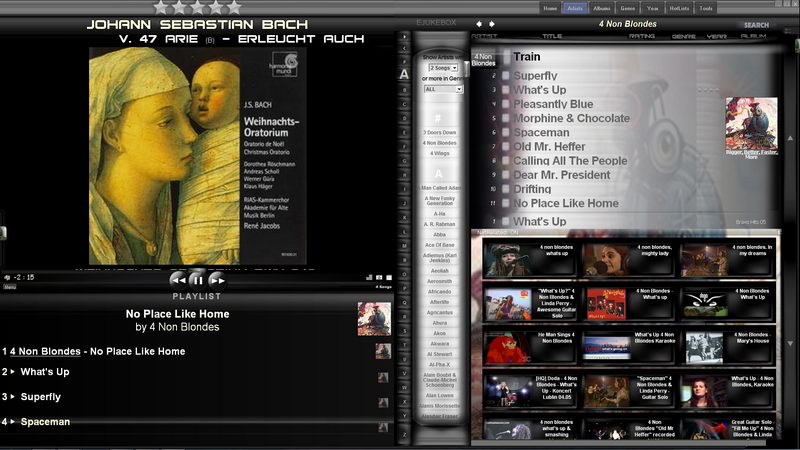800x450 pixels.
Task: Jump to letter C in alphabet strip
Action: point(405,105)
